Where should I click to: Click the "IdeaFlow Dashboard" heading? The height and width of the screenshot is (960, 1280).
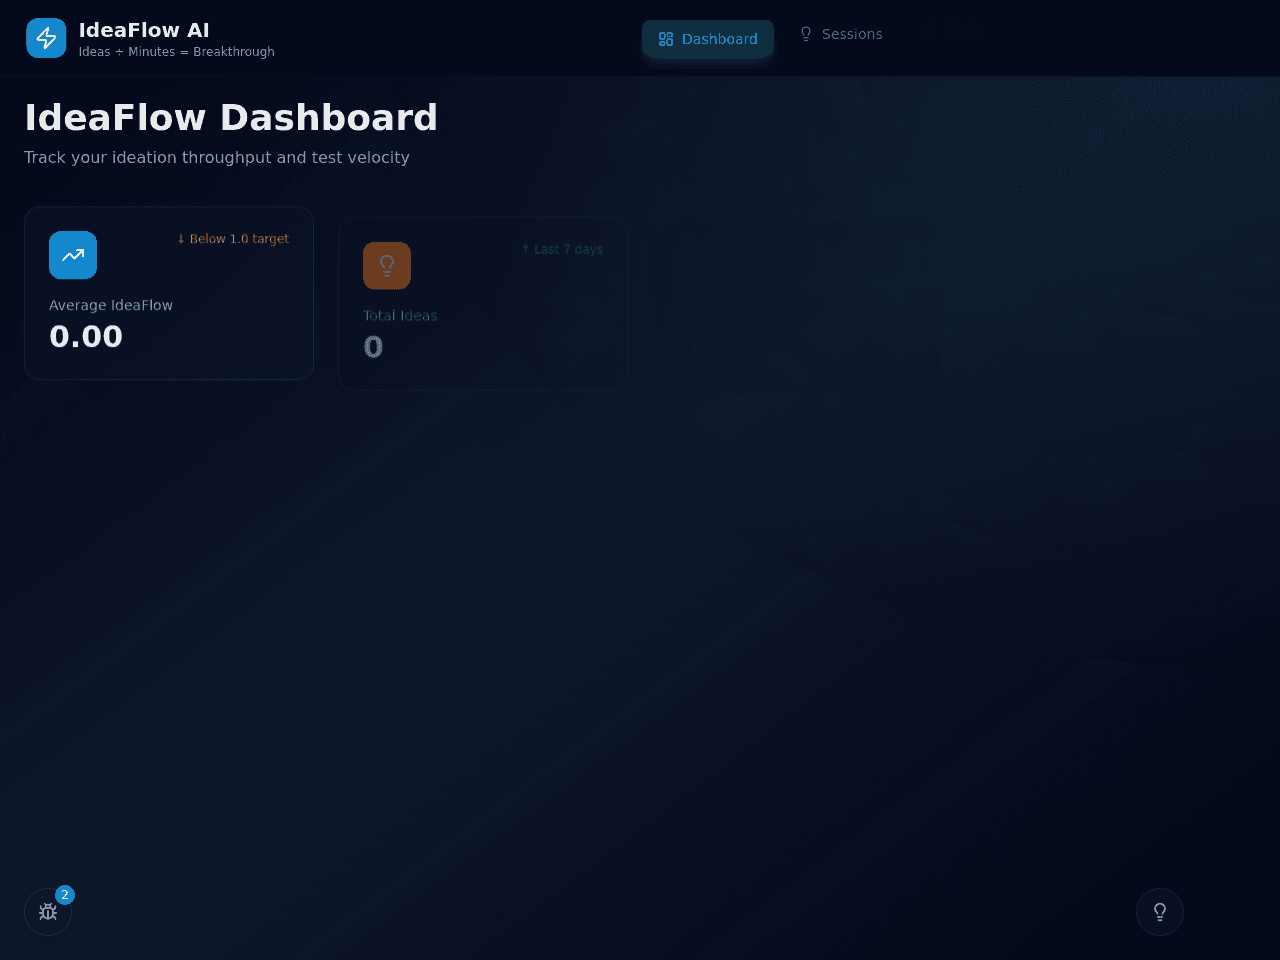pyautogui.click(x=231, y=118)
